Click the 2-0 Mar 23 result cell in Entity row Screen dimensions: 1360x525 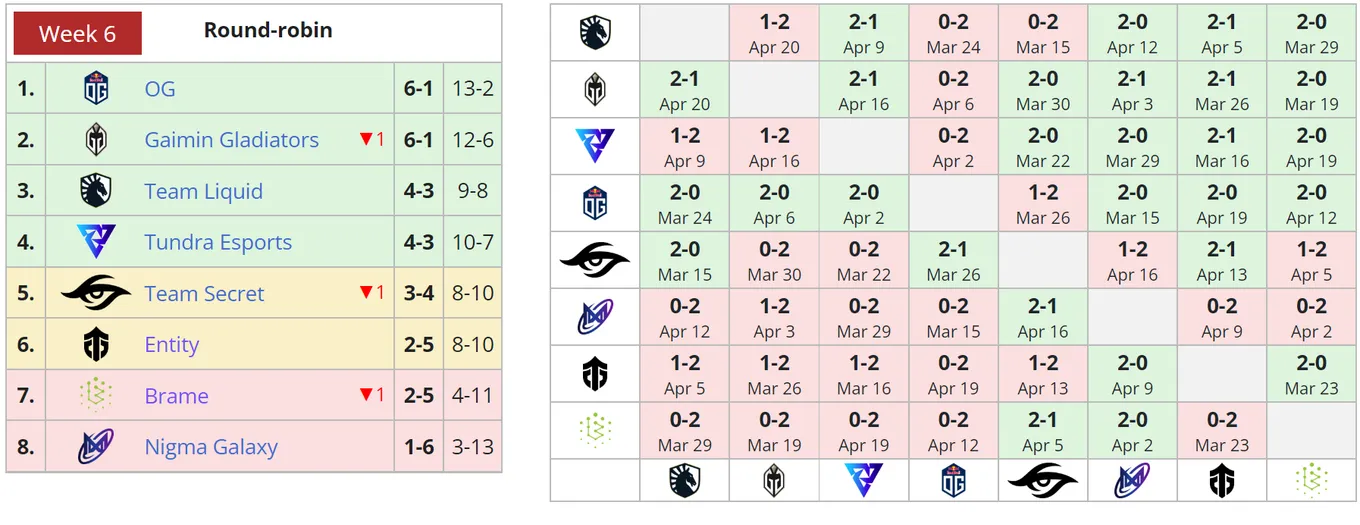[1311, 375]
